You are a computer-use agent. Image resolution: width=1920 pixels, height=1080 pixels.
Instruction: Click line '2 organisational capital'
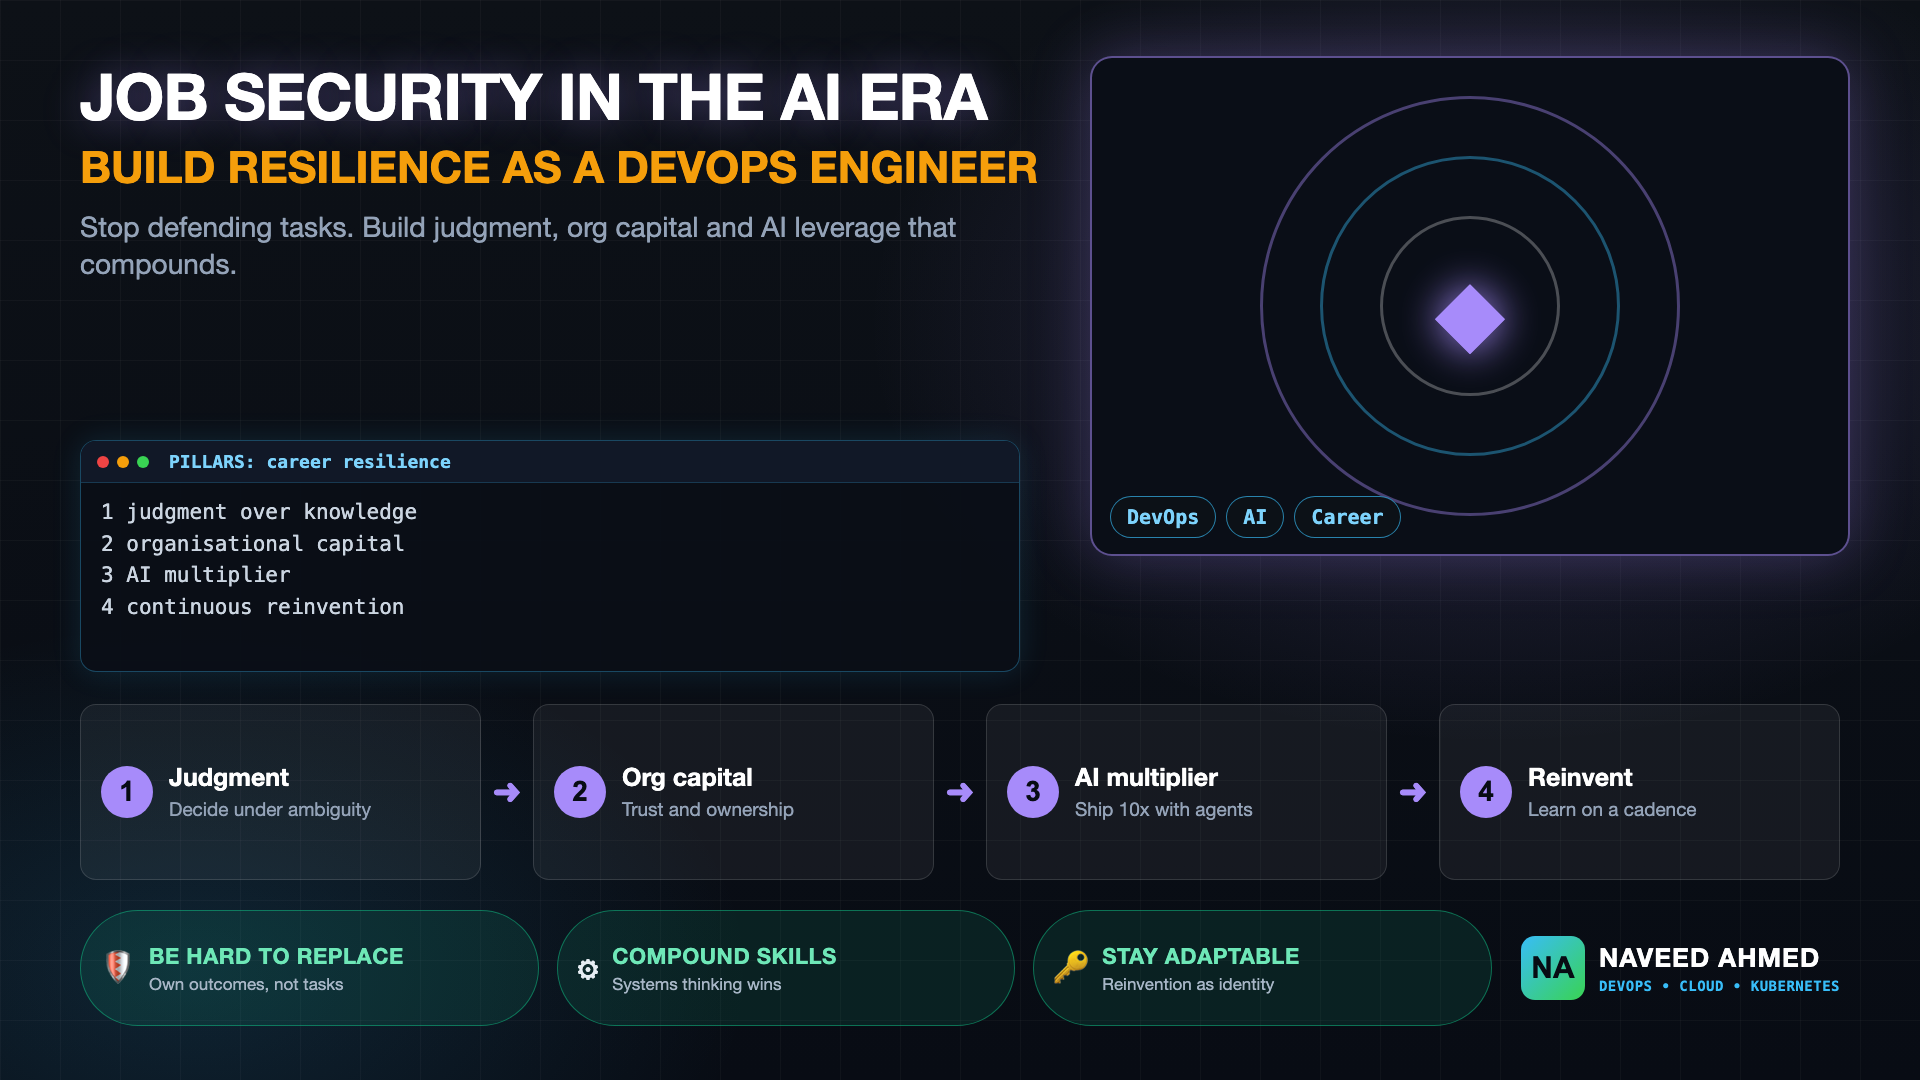pos(253,544)
